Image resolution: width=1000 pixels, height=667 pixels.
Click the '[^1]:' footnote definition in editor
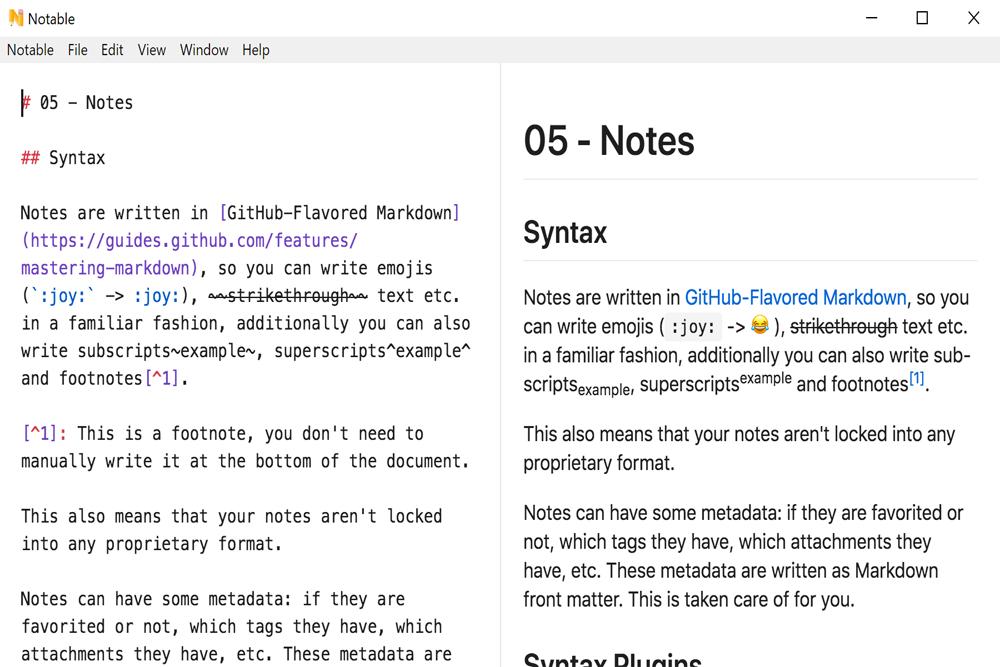click(x=44, y=434)
